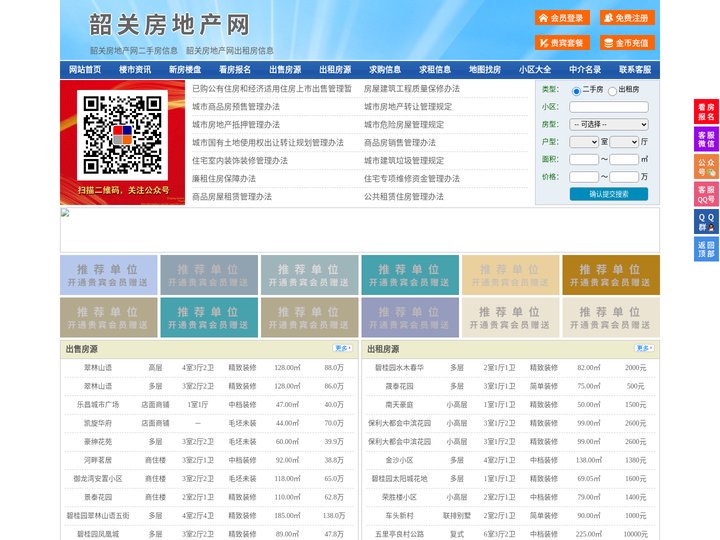Open 豪绅花苑 sale listing
This screenshot has height=540, width=720.
click(98, 441)
